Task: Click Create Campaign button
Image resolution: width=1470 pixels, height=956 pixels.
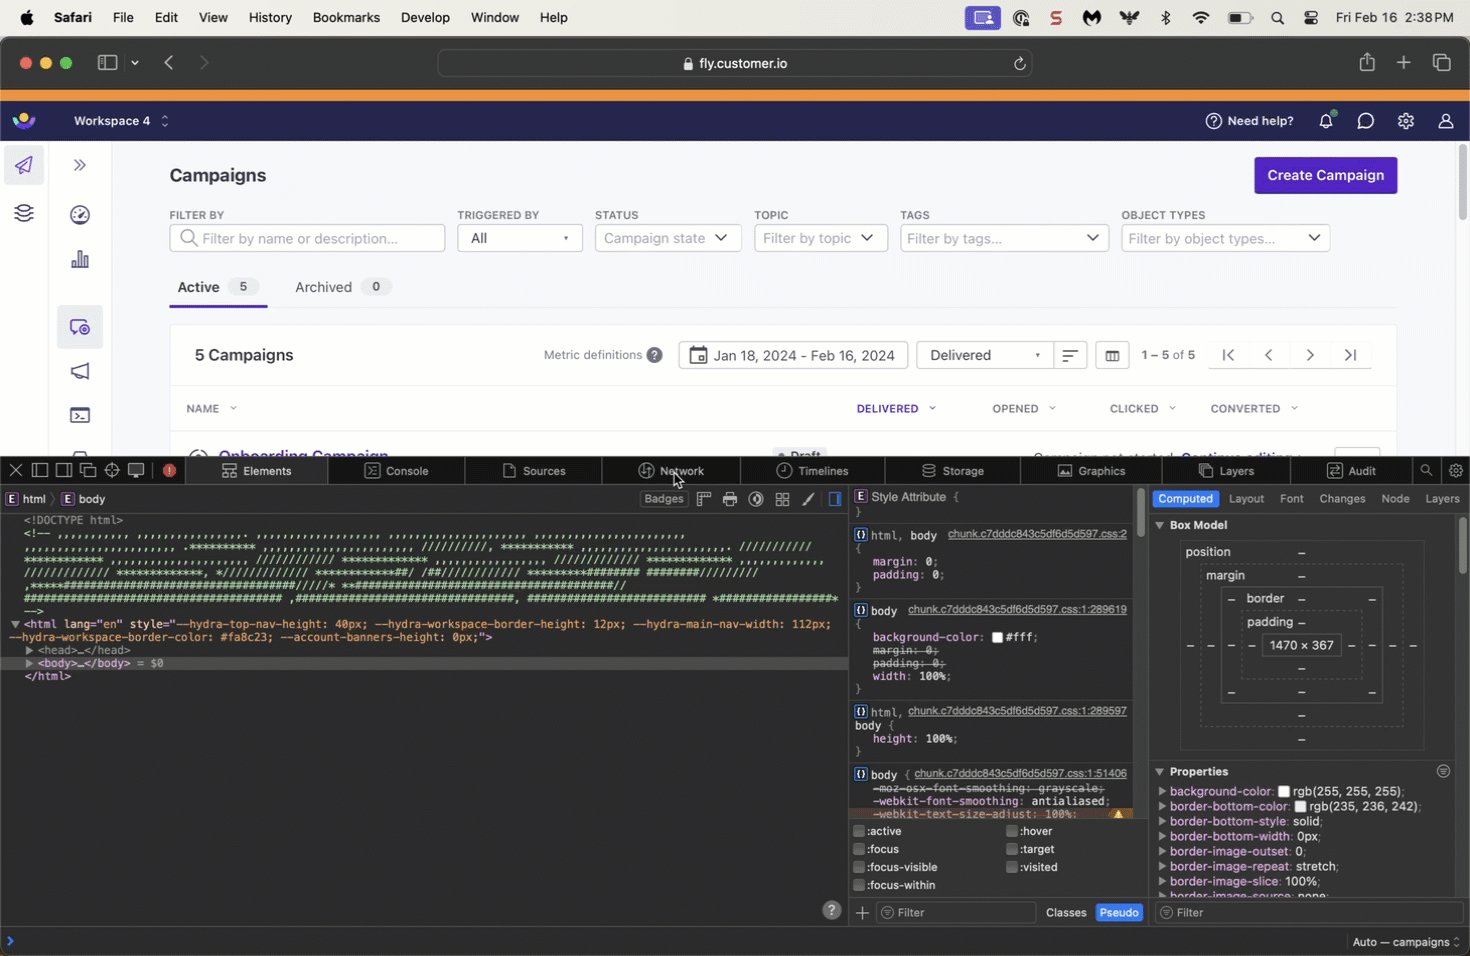Action: click(x=1325, y=175)
